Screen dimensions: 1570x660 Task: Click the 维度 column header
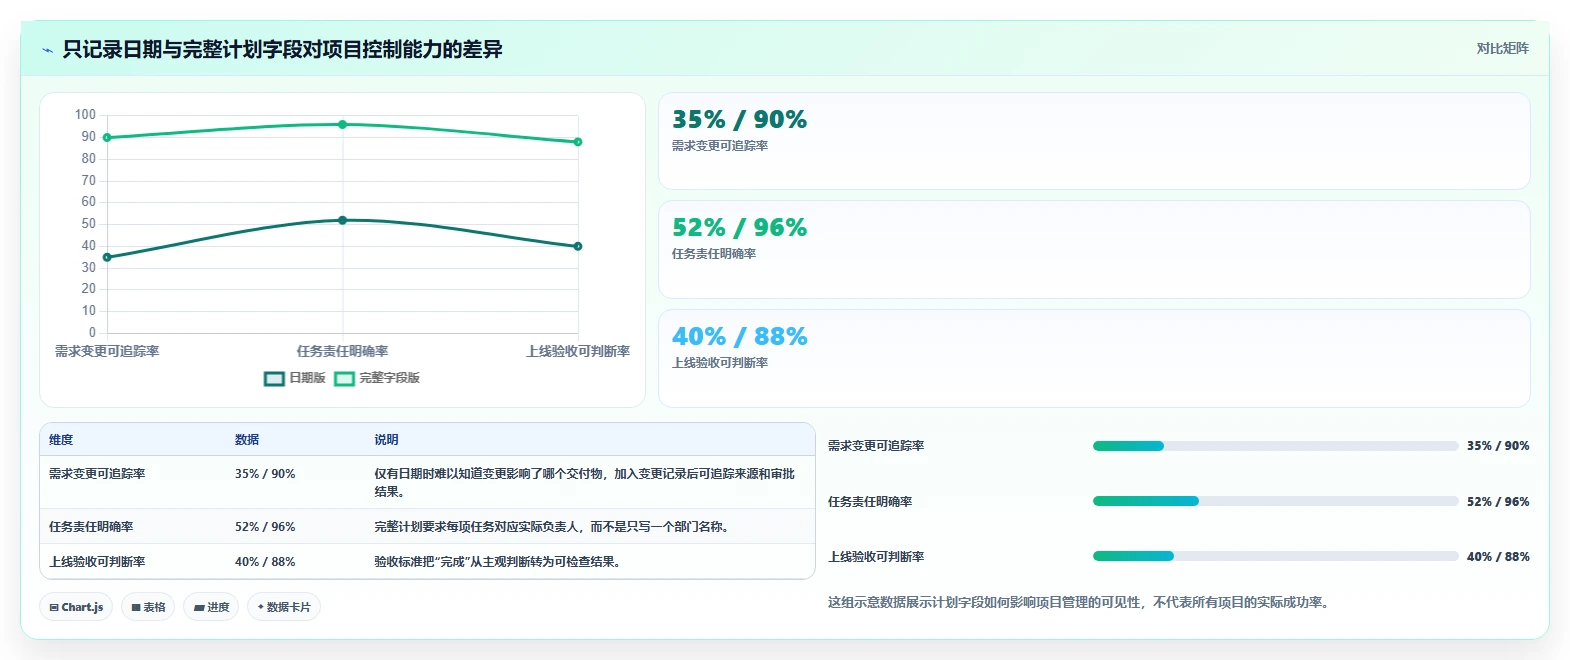(x=61, y=440)
